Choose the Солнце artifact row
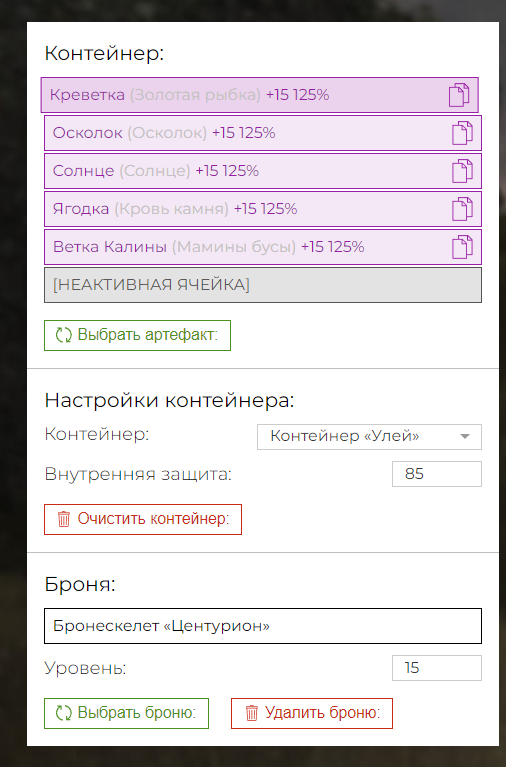The width and height of the screenshot is (506, 767). 263,171
